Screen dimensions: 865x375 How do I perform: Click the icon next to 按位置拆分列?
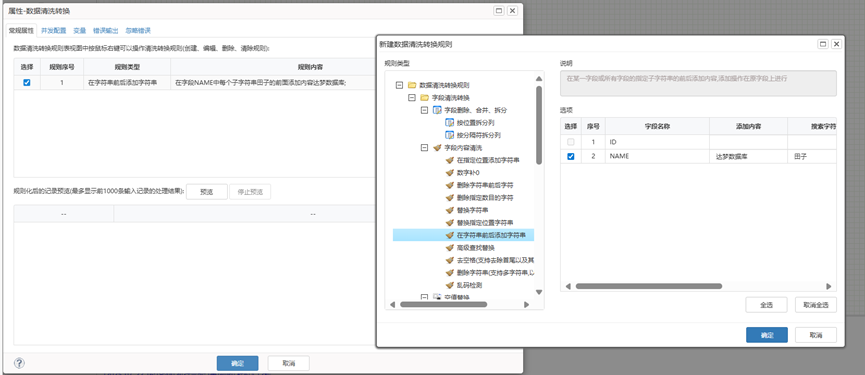(x=449, y=122)
